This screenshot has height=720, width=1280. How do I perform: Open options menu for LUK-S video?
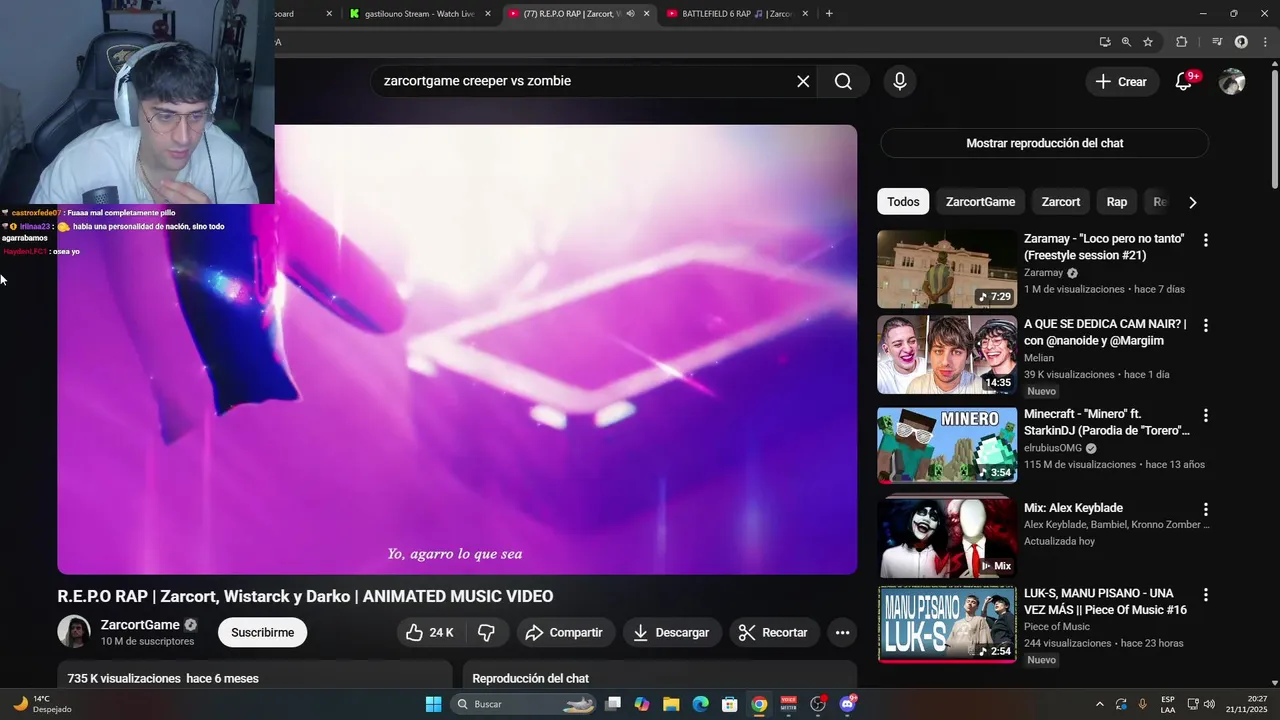pos(1205,595)
